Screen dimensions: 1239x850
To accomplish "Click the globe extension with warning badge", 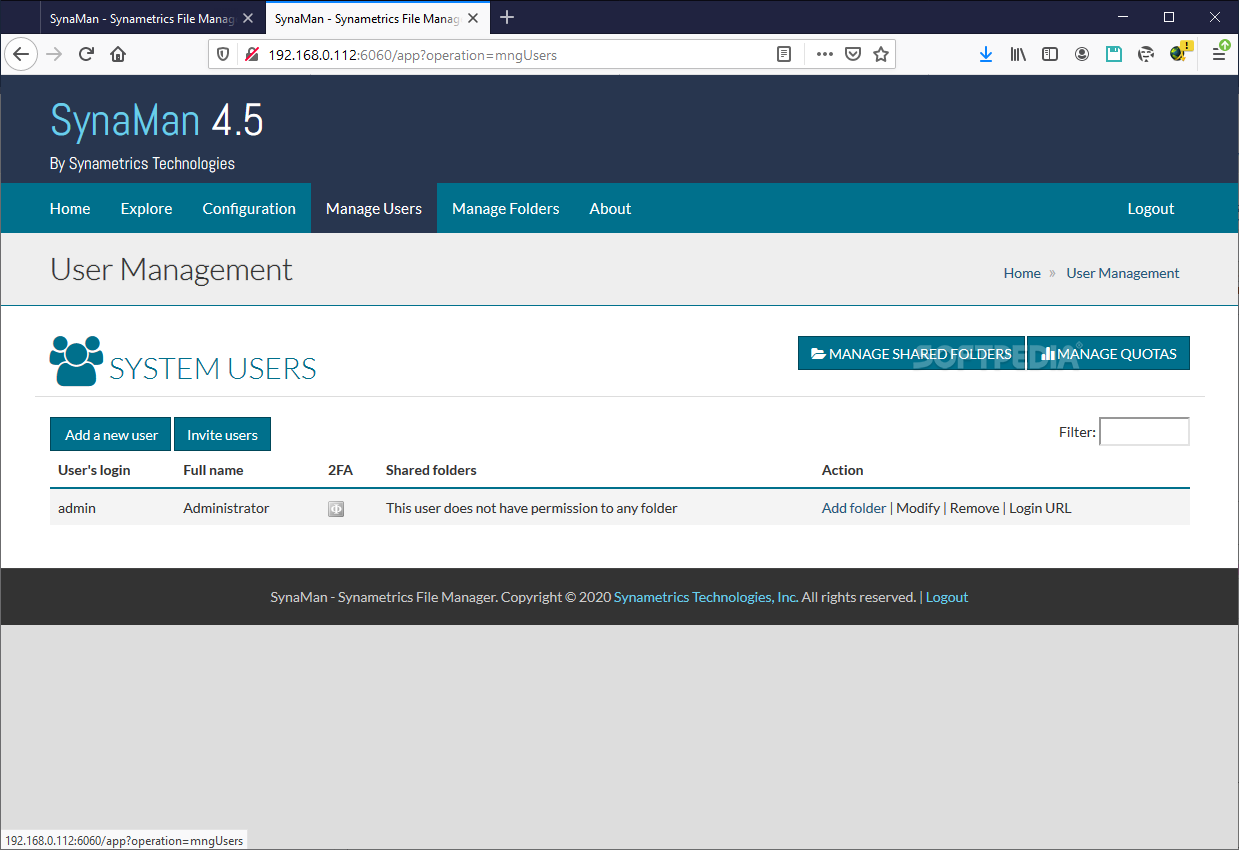I will (x=1179, y=53).
